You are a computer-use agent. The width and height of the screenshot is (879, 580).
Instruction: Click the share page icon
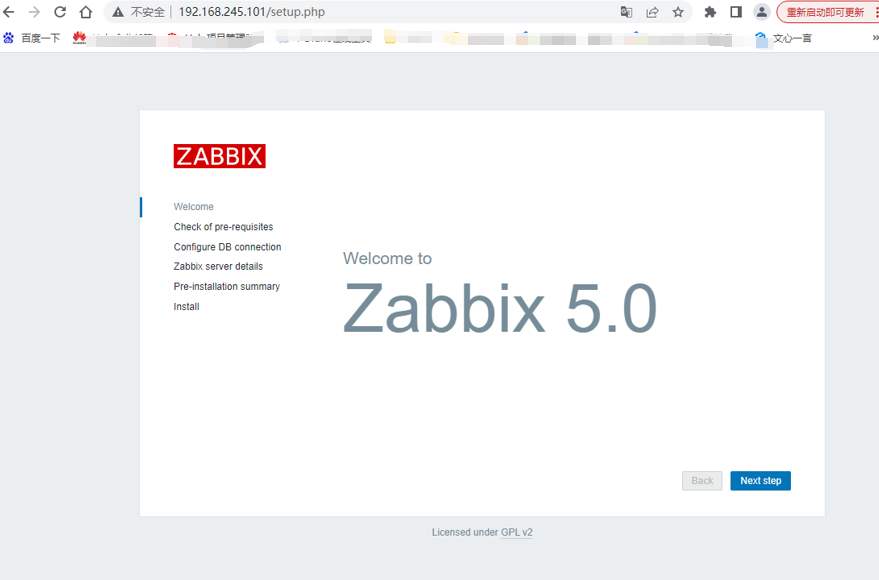pyautogui.click(x=652, y=12)
